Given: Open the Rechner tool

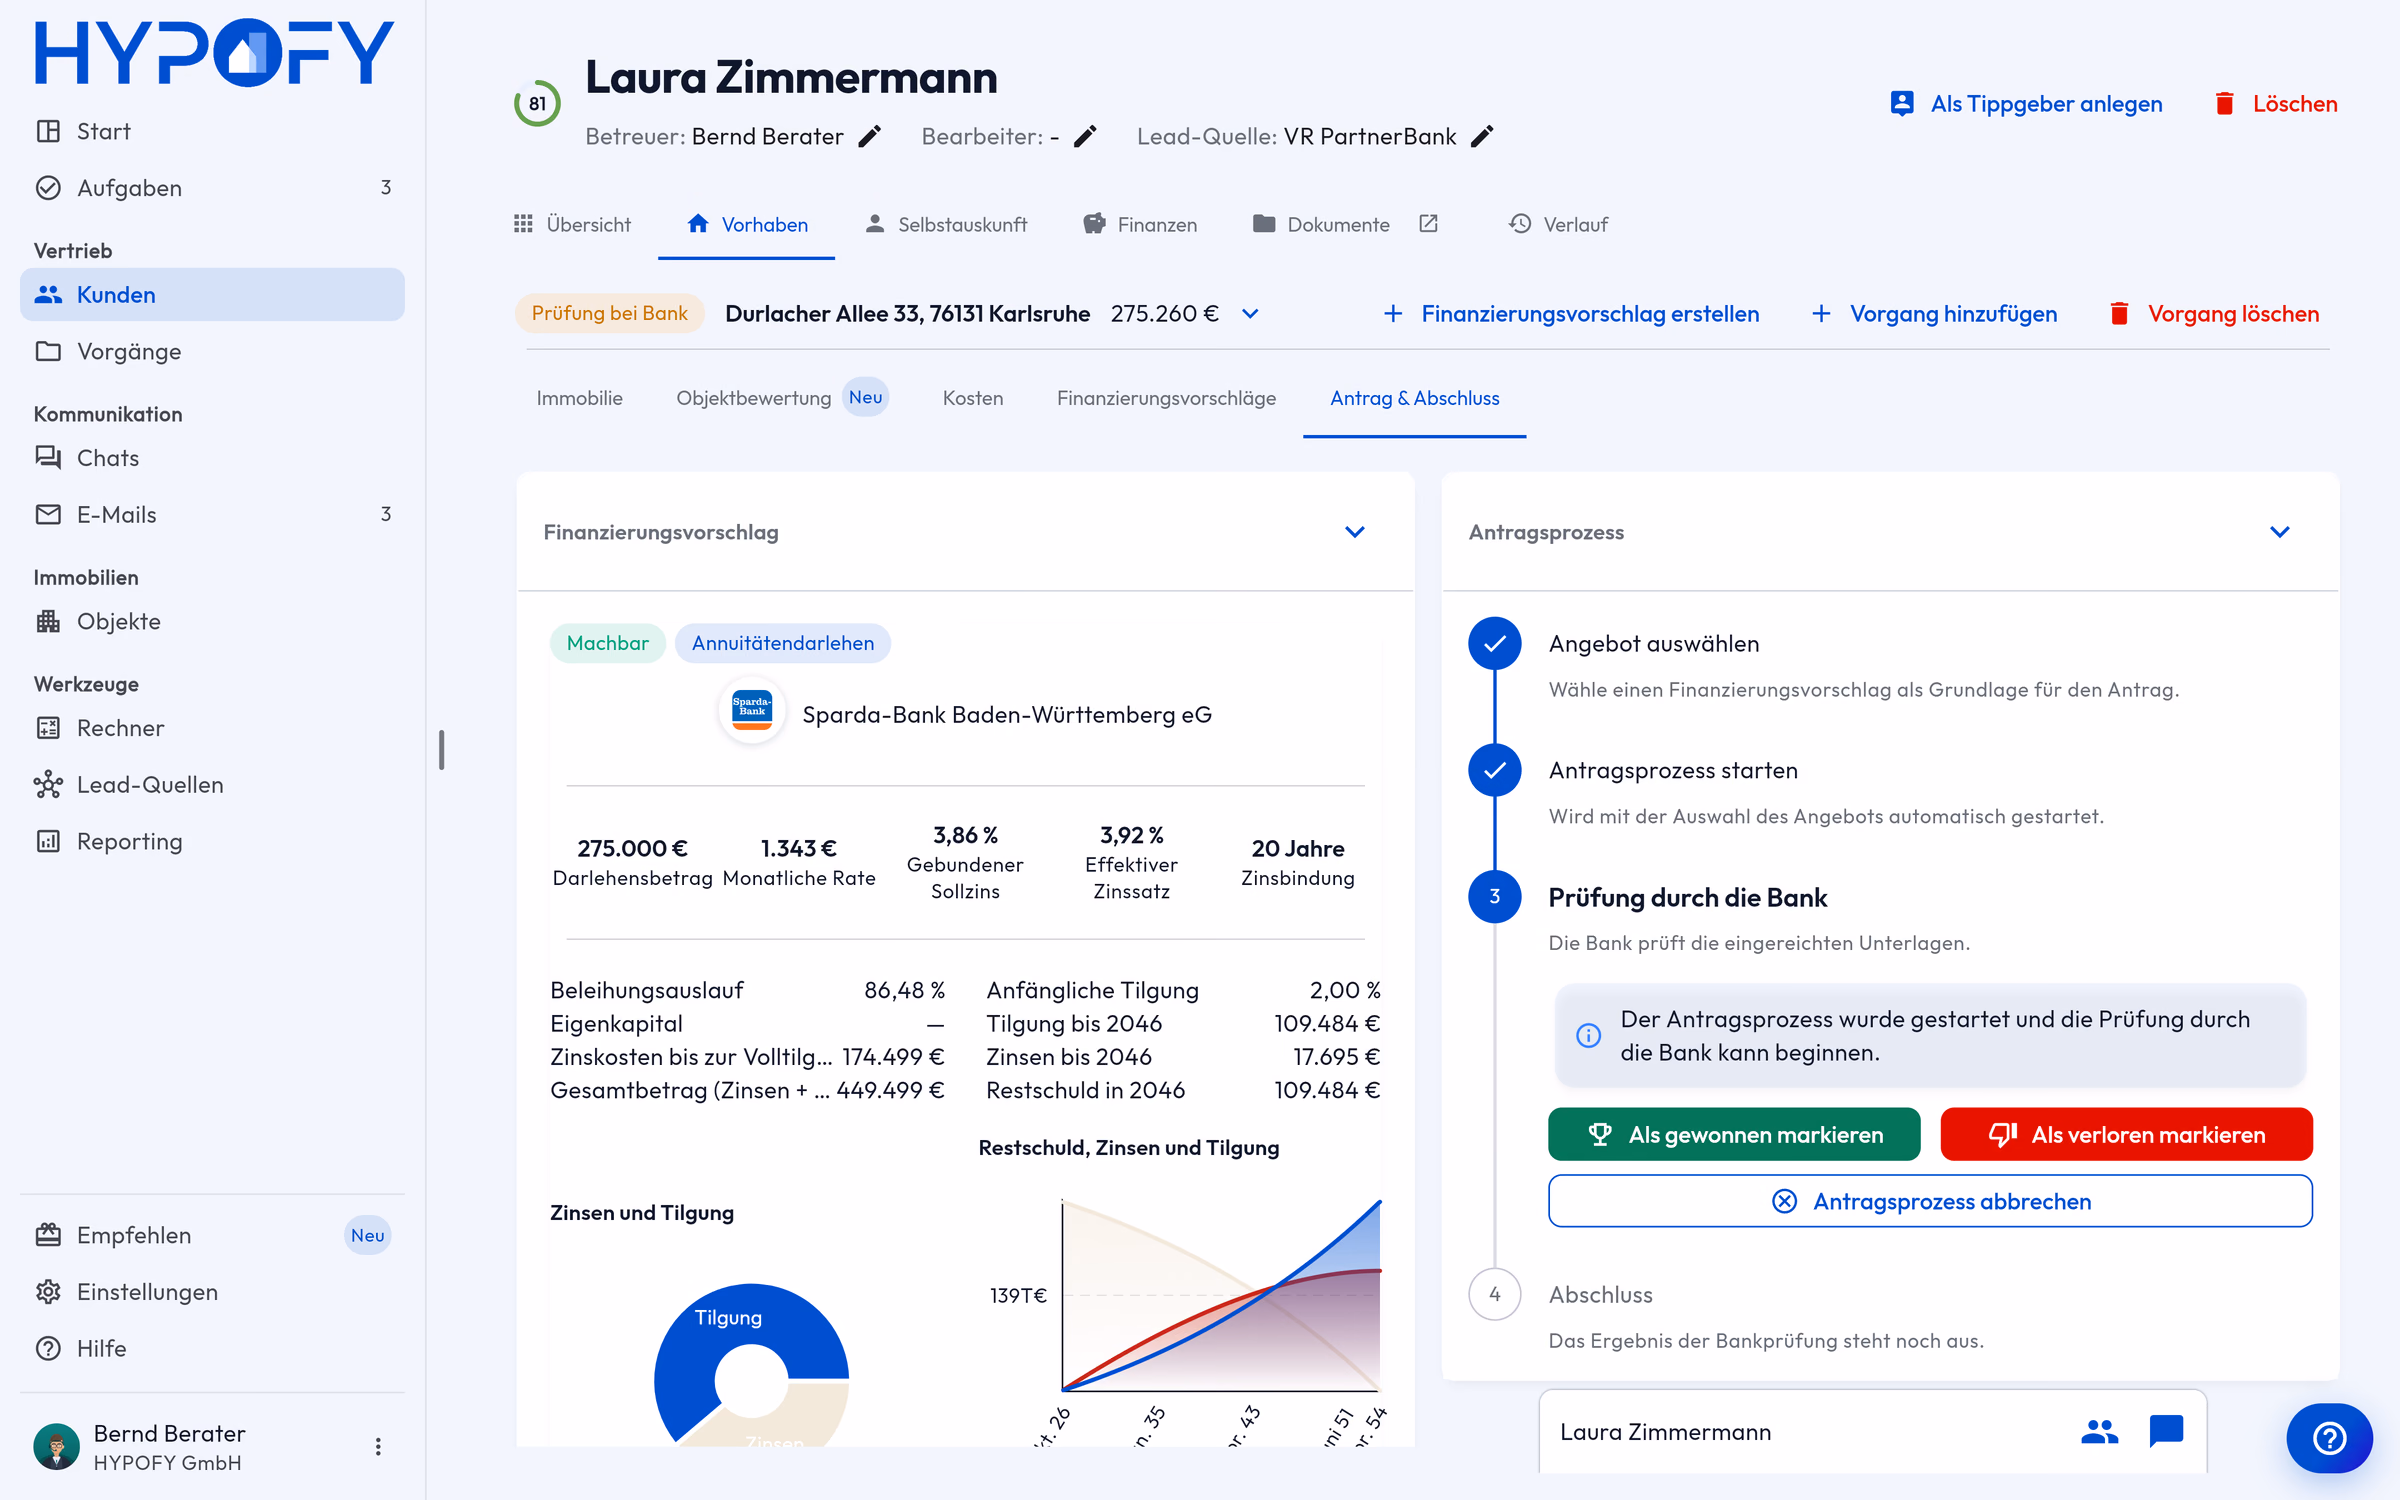Looking at the screenshot, I should point(212,728).
